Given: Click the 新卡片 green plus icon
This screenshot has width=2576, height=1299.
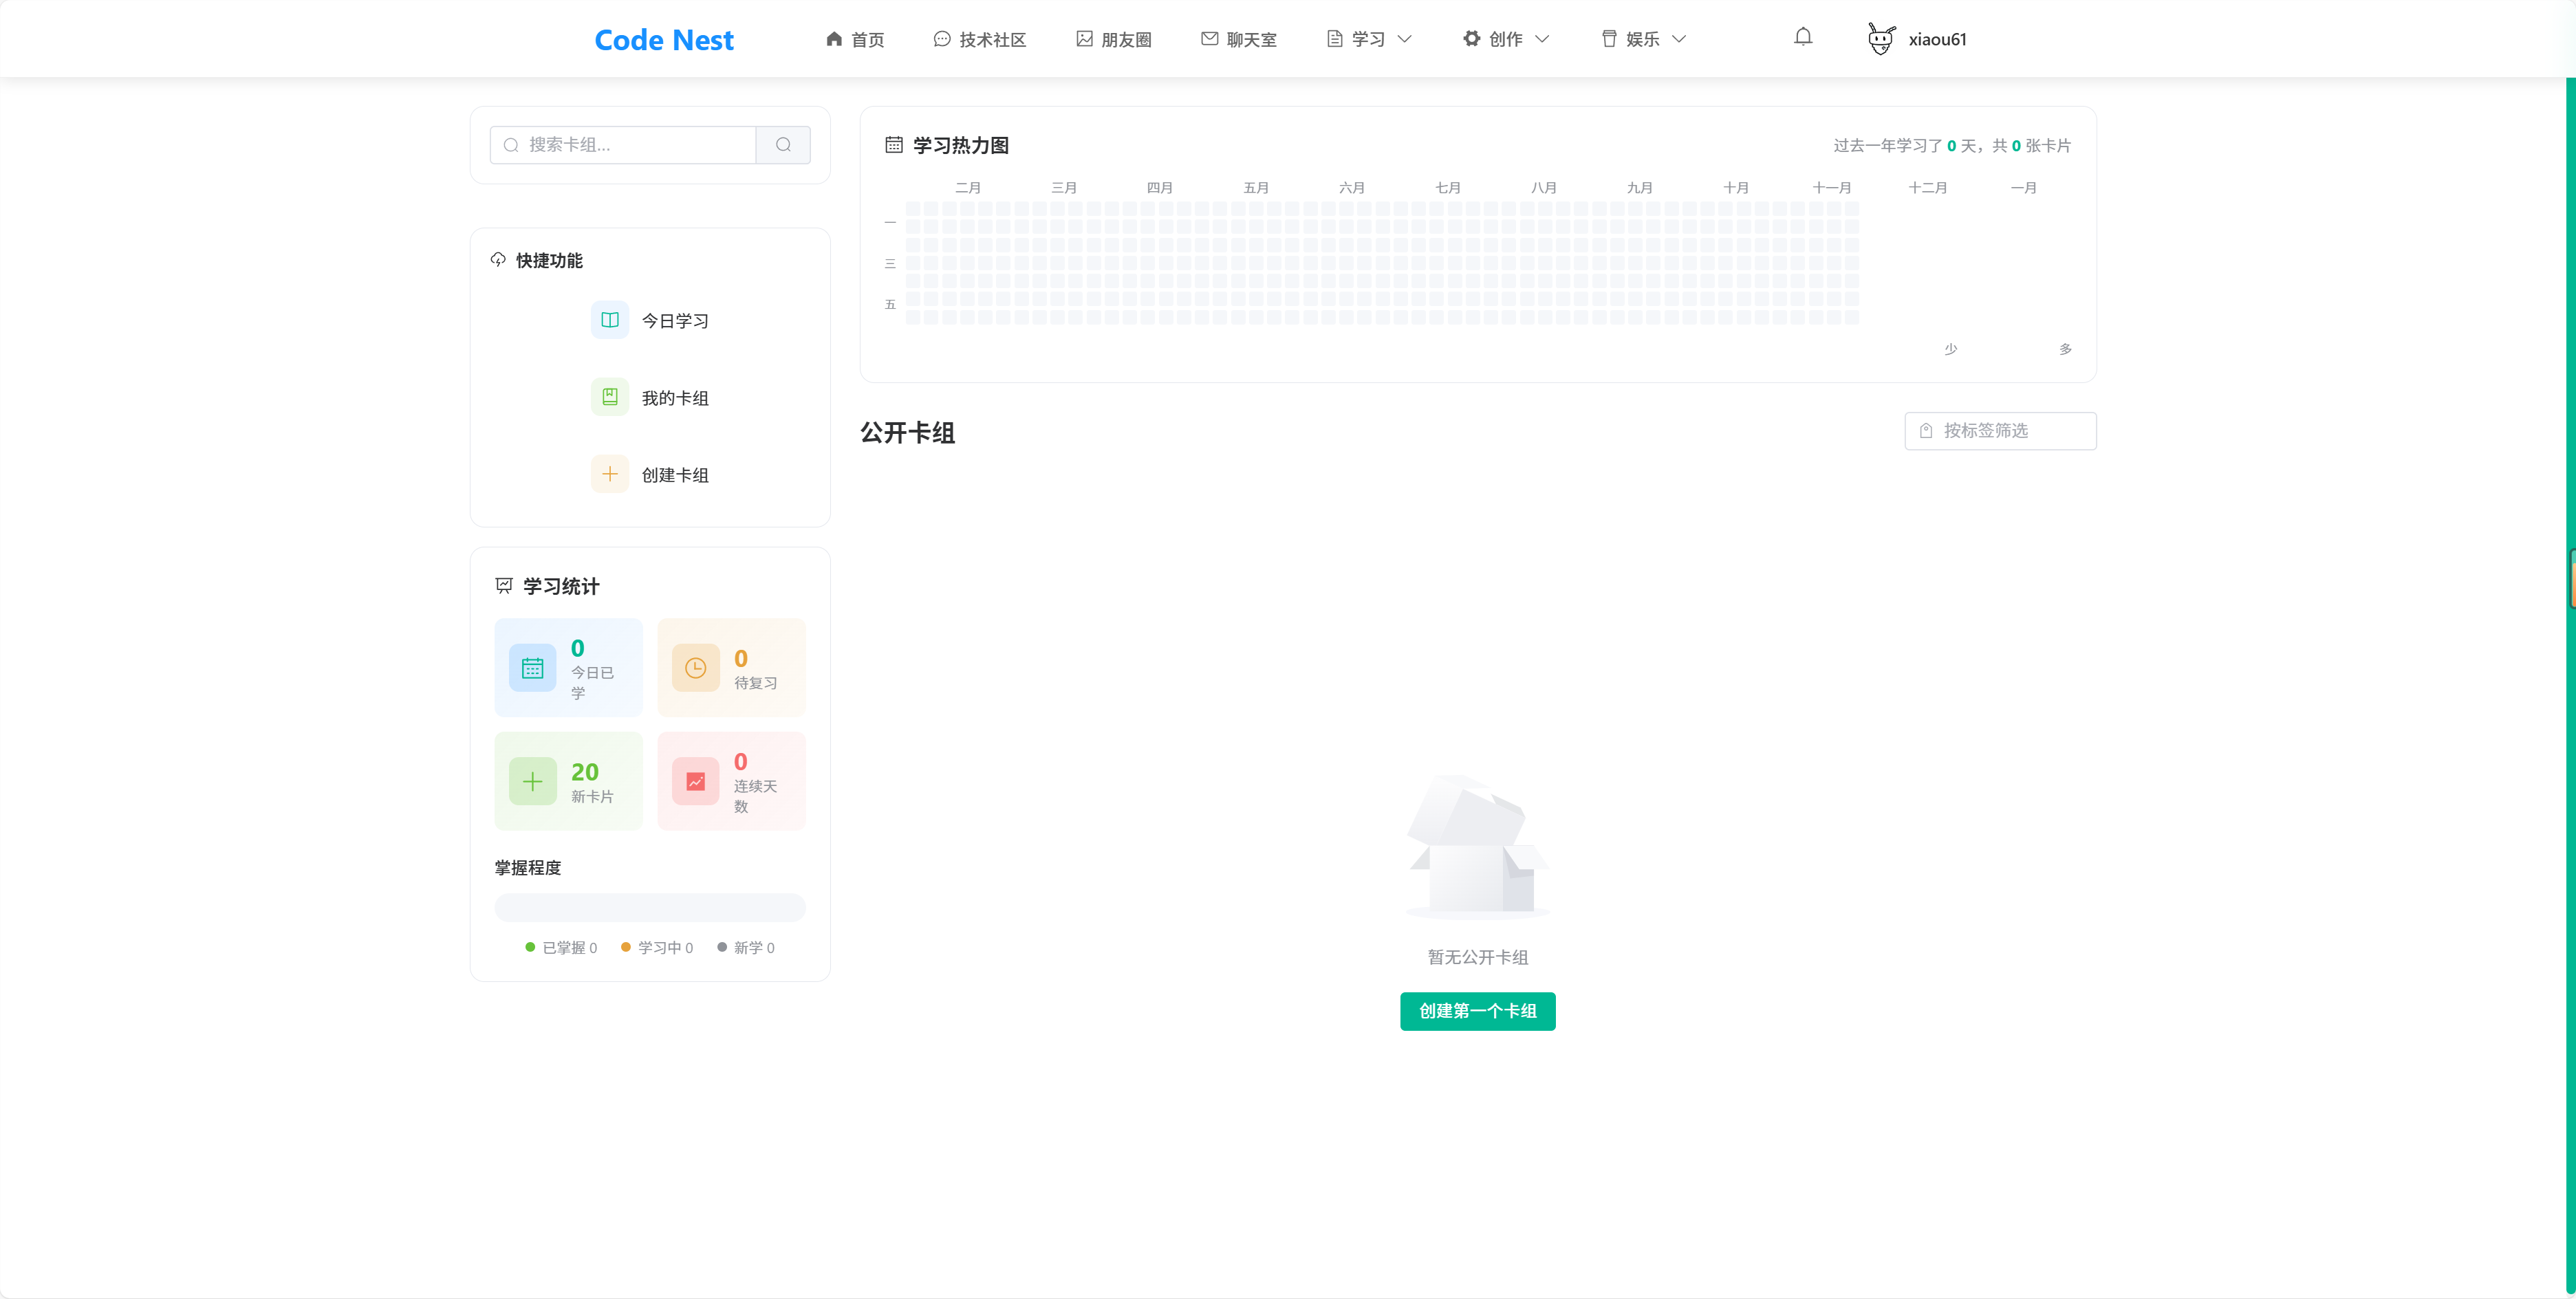Looking at the screenshot, I should (x=532, y=781).
